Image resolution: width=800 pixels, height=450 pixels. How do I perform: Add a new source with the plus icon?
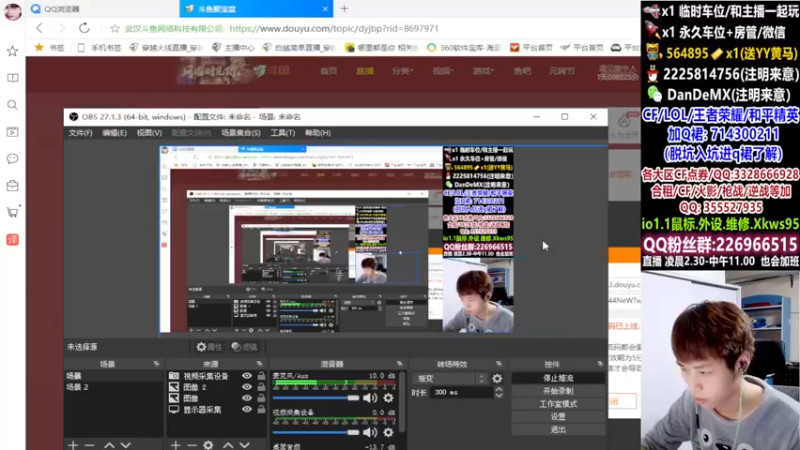(x=176, y=445)
